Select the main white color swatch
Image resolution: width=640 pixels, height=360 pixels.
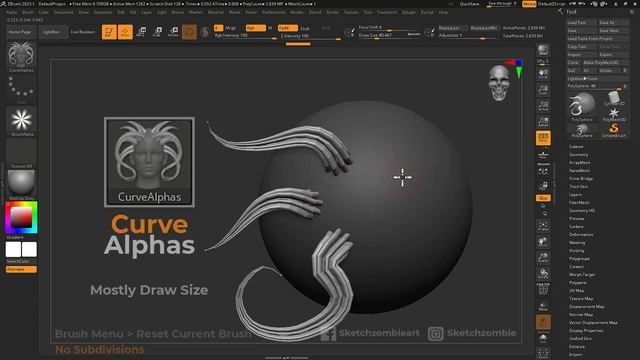click(29, 249)
